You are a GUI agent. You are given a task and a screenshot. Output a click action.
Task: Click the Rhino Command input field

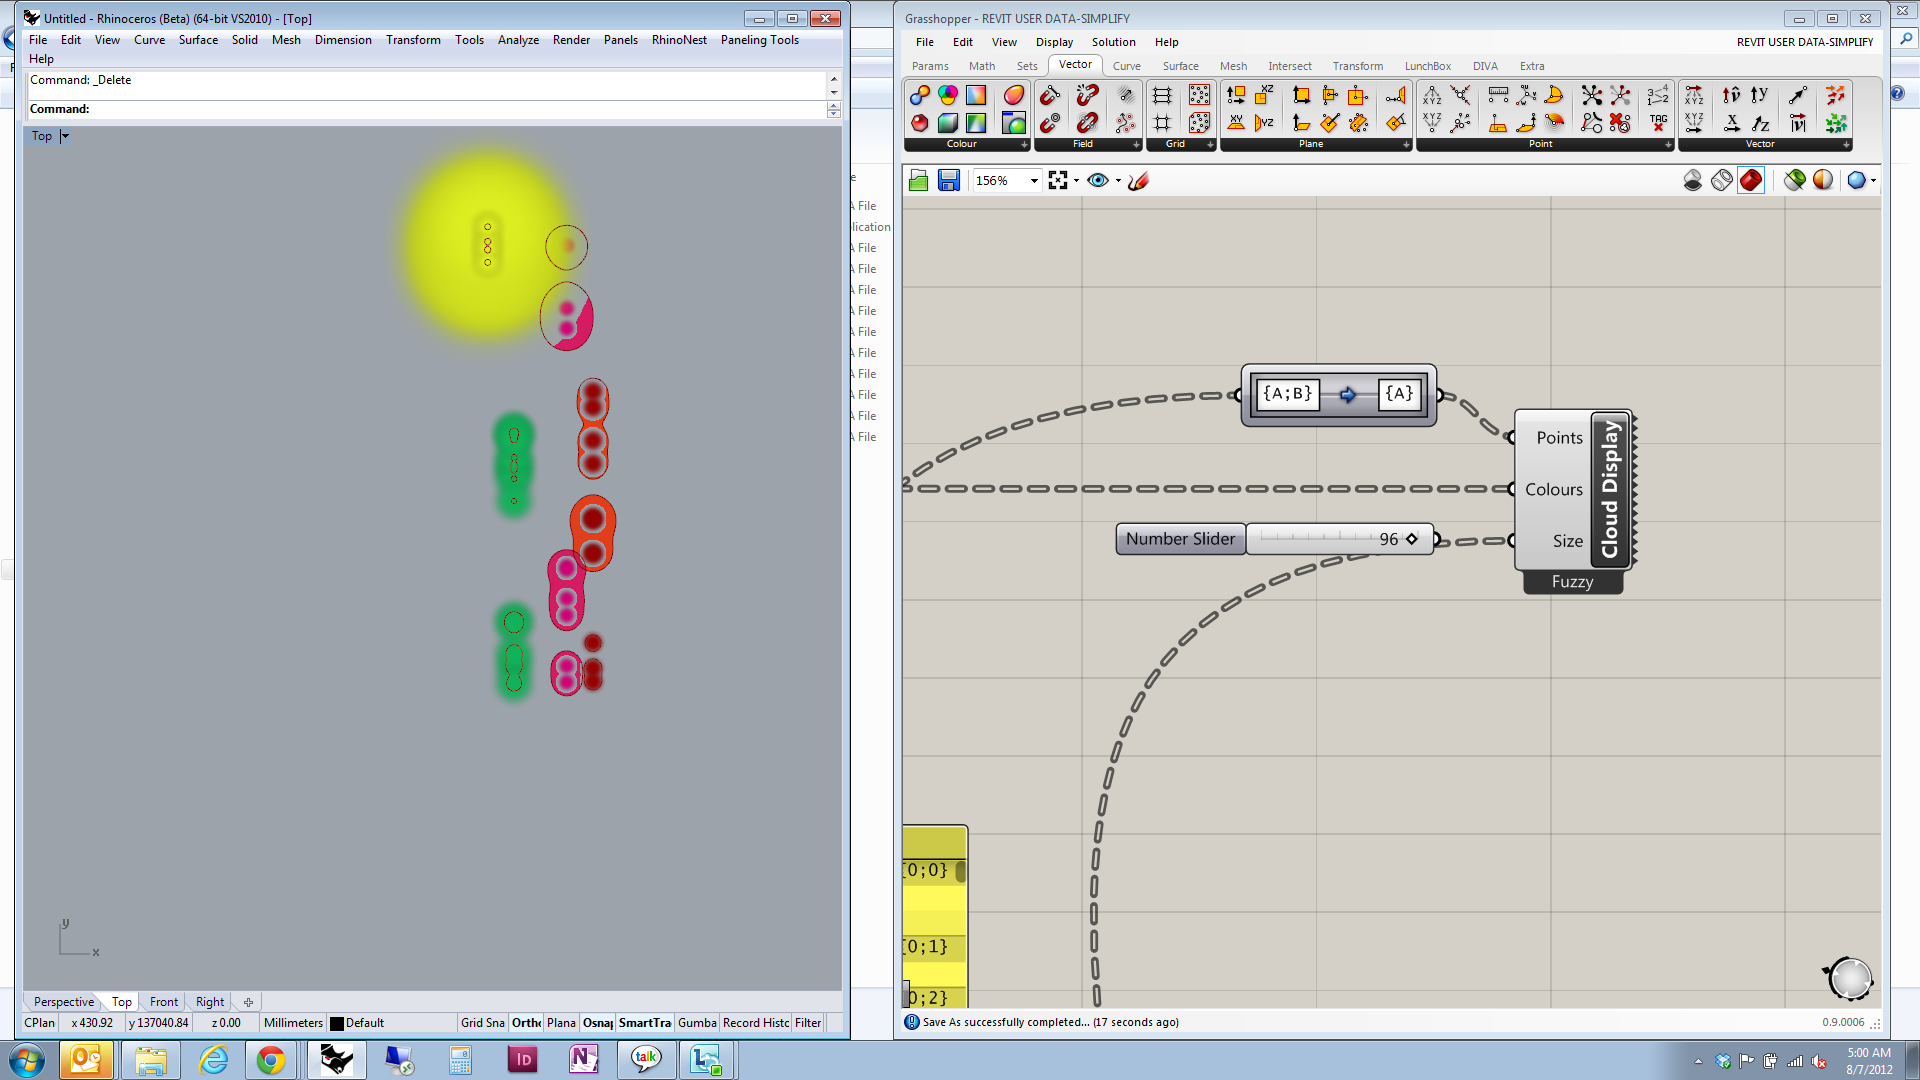click(427, 109)
